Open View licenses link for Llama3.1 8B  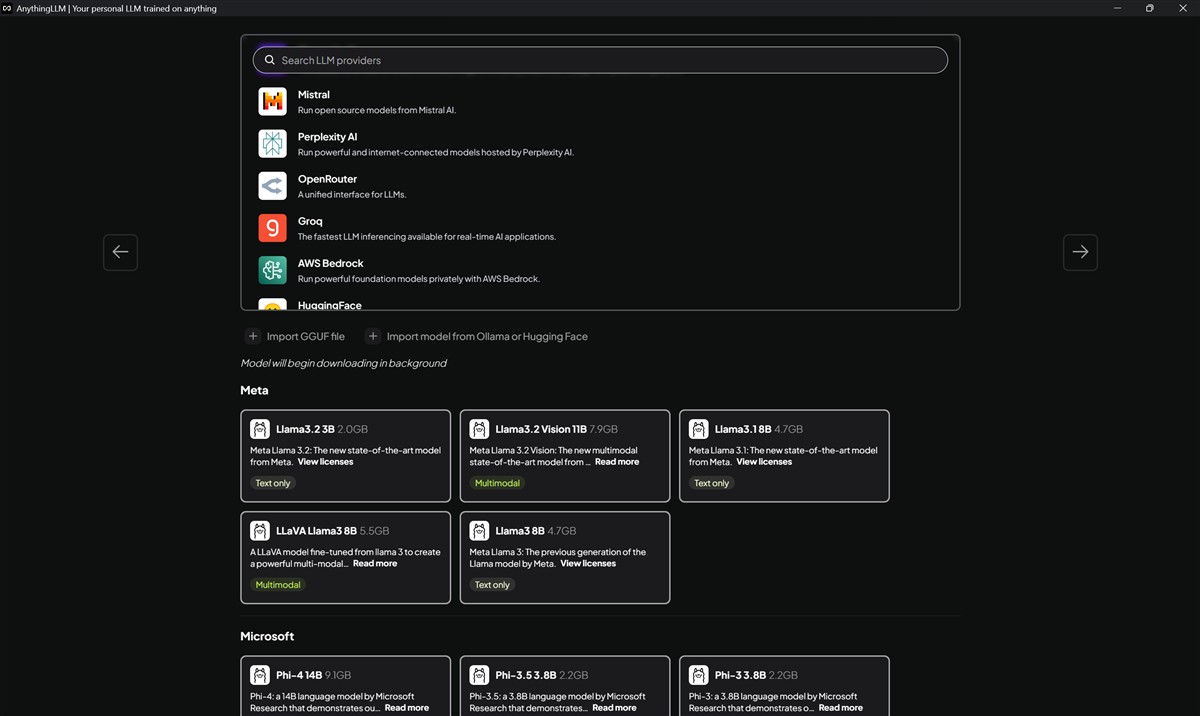pyautogui.click(x=764, y=462)
